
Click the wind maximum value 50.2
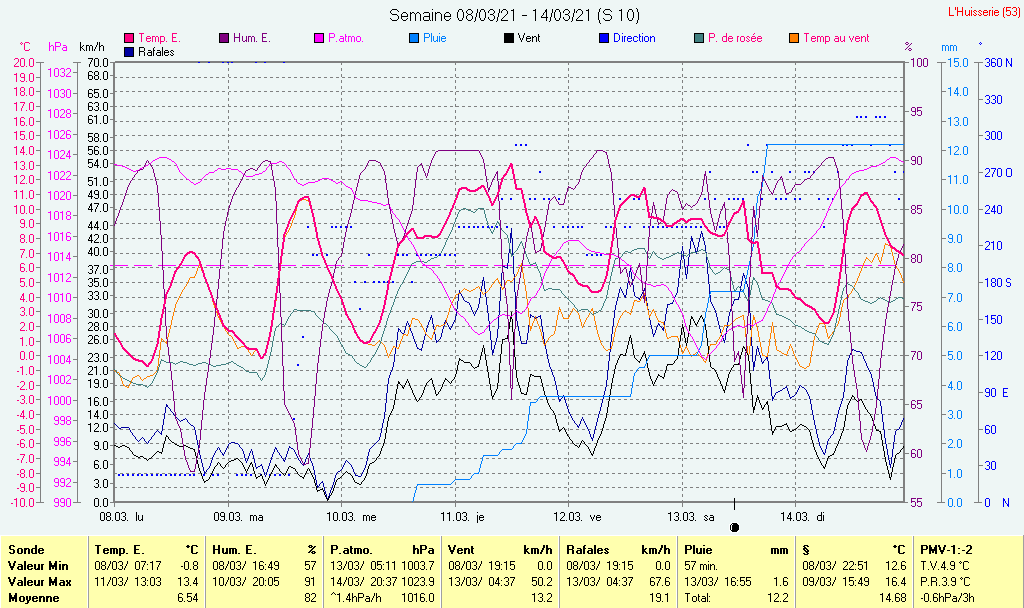541,582
